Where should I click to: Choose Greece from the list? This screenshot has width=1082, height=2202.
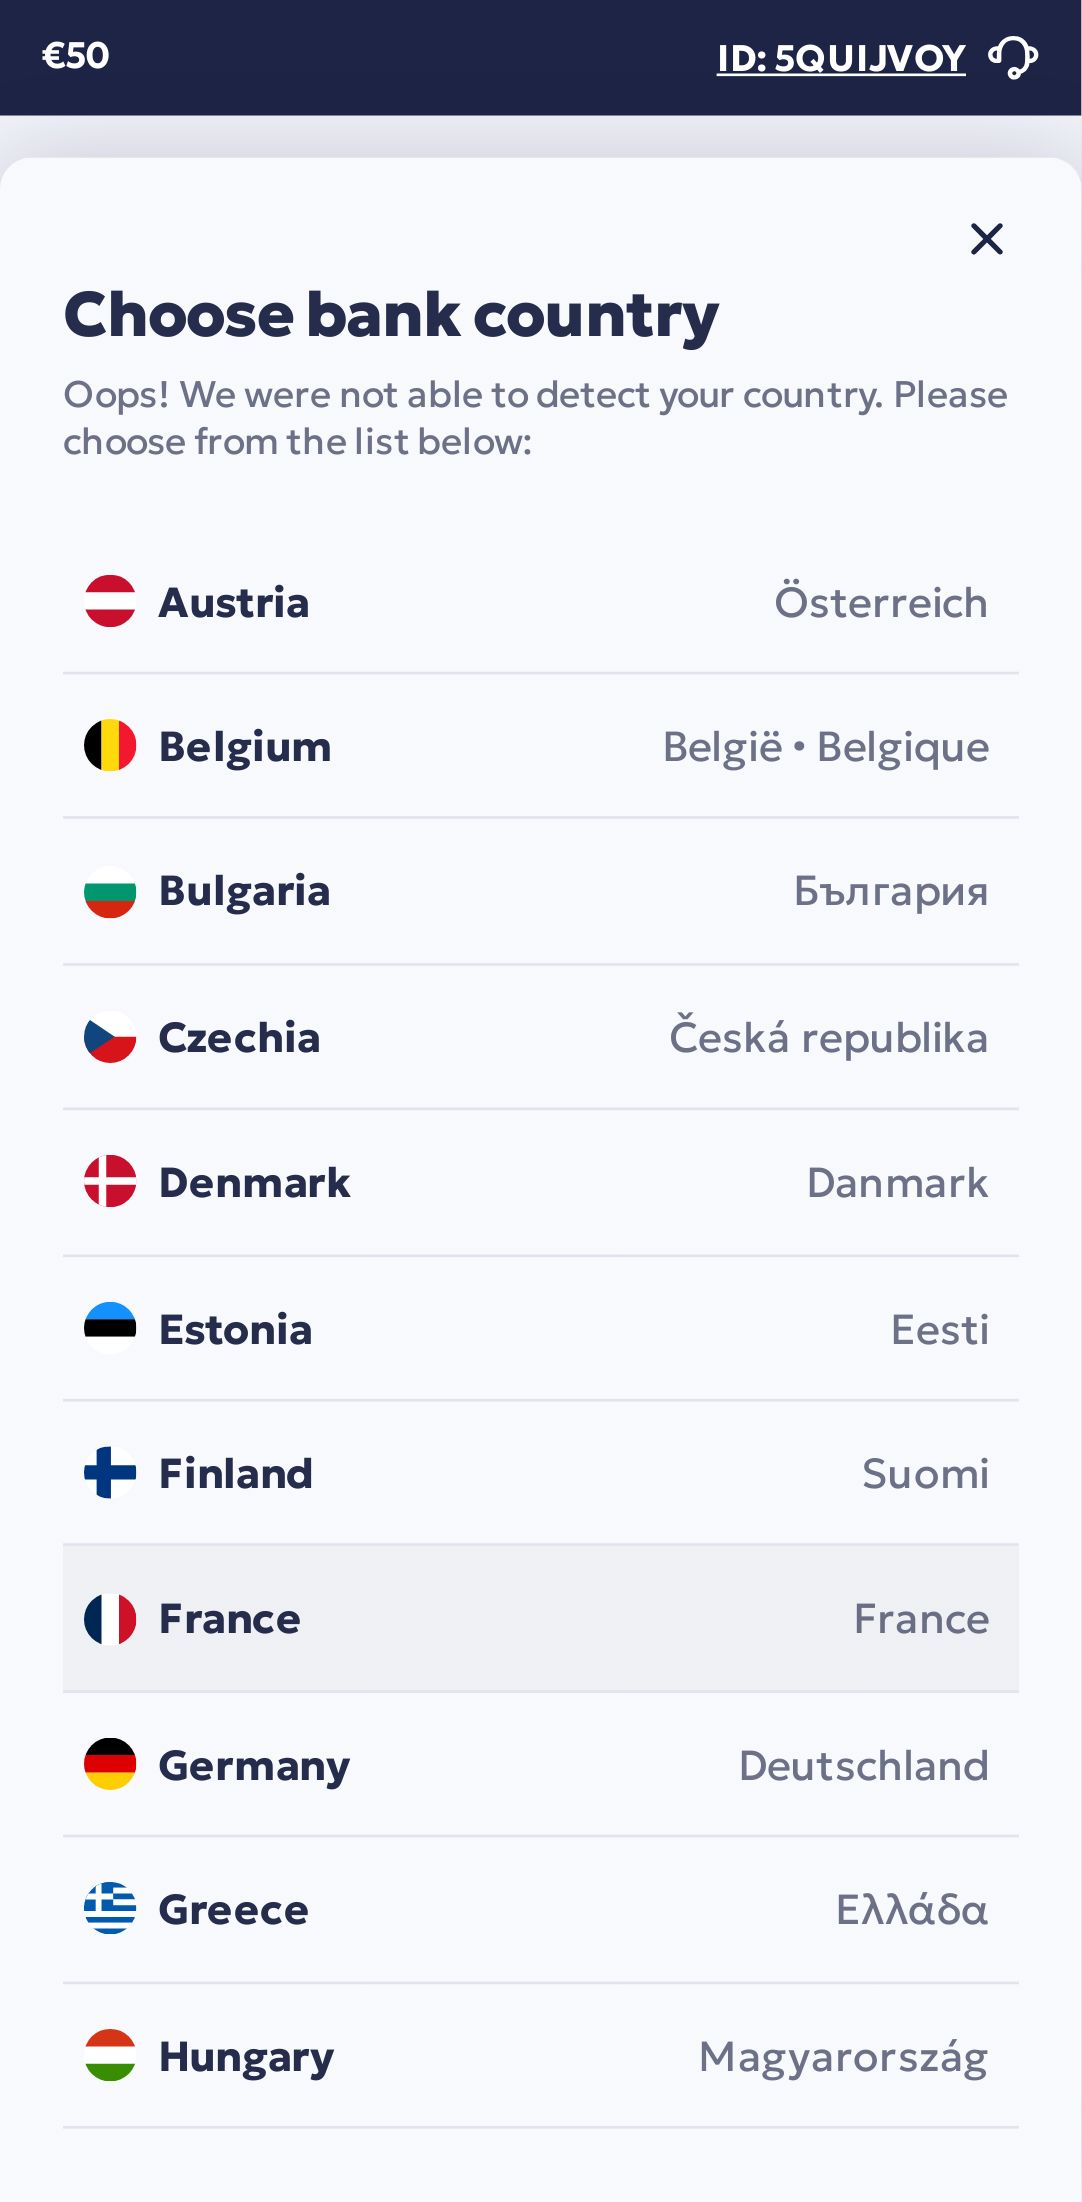click(x=540, y=1909)
